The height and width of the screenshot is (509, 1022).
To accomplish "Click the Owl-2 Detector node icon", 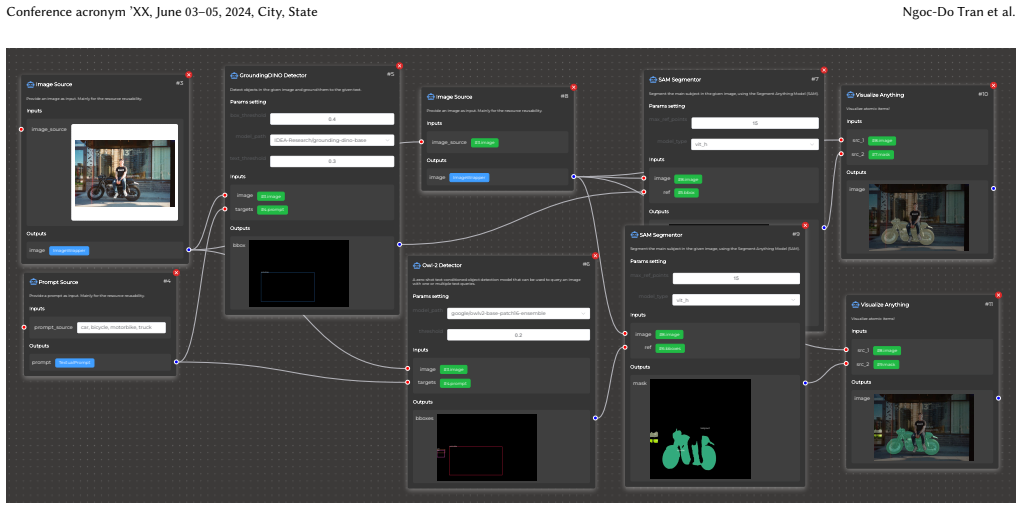I will tap(417, 264).
